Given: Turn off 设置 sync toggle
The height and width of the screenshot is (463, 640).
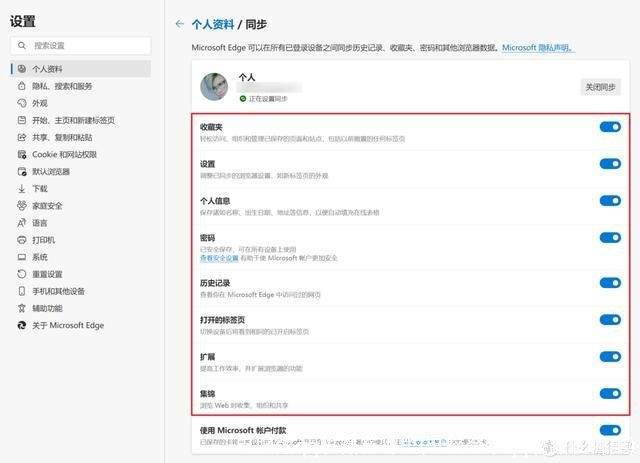Looking at the screenshot, I should pos(610,164).
